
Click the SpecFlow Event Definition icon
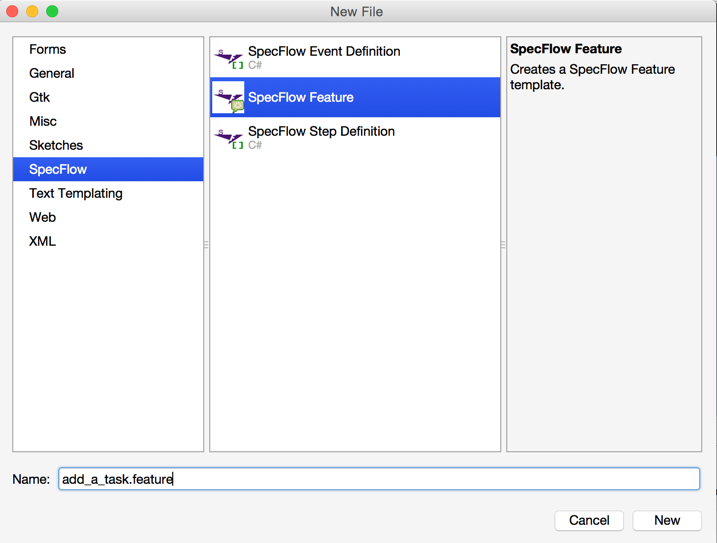coord(229,58)
